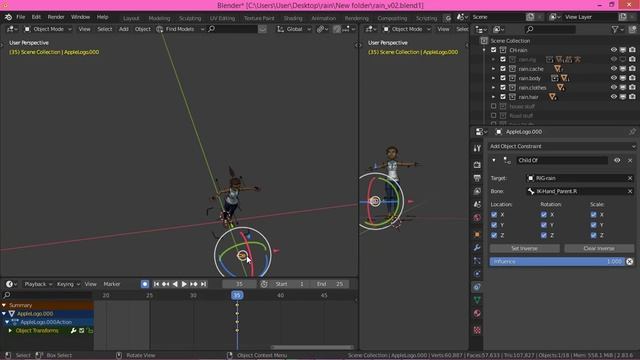Click the Set Inverse button
Screen dimensions: 640x360
(524, 249)
